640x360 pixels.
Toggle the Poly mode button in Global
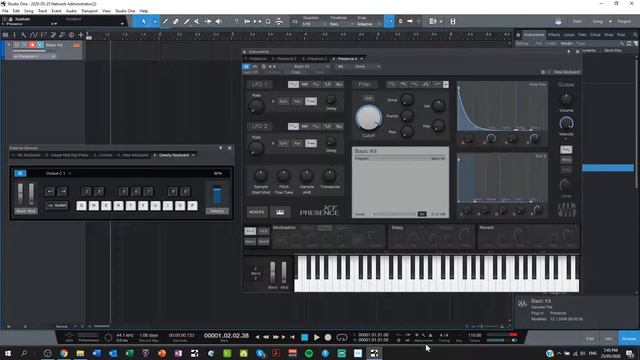click(x=566, y=150)
